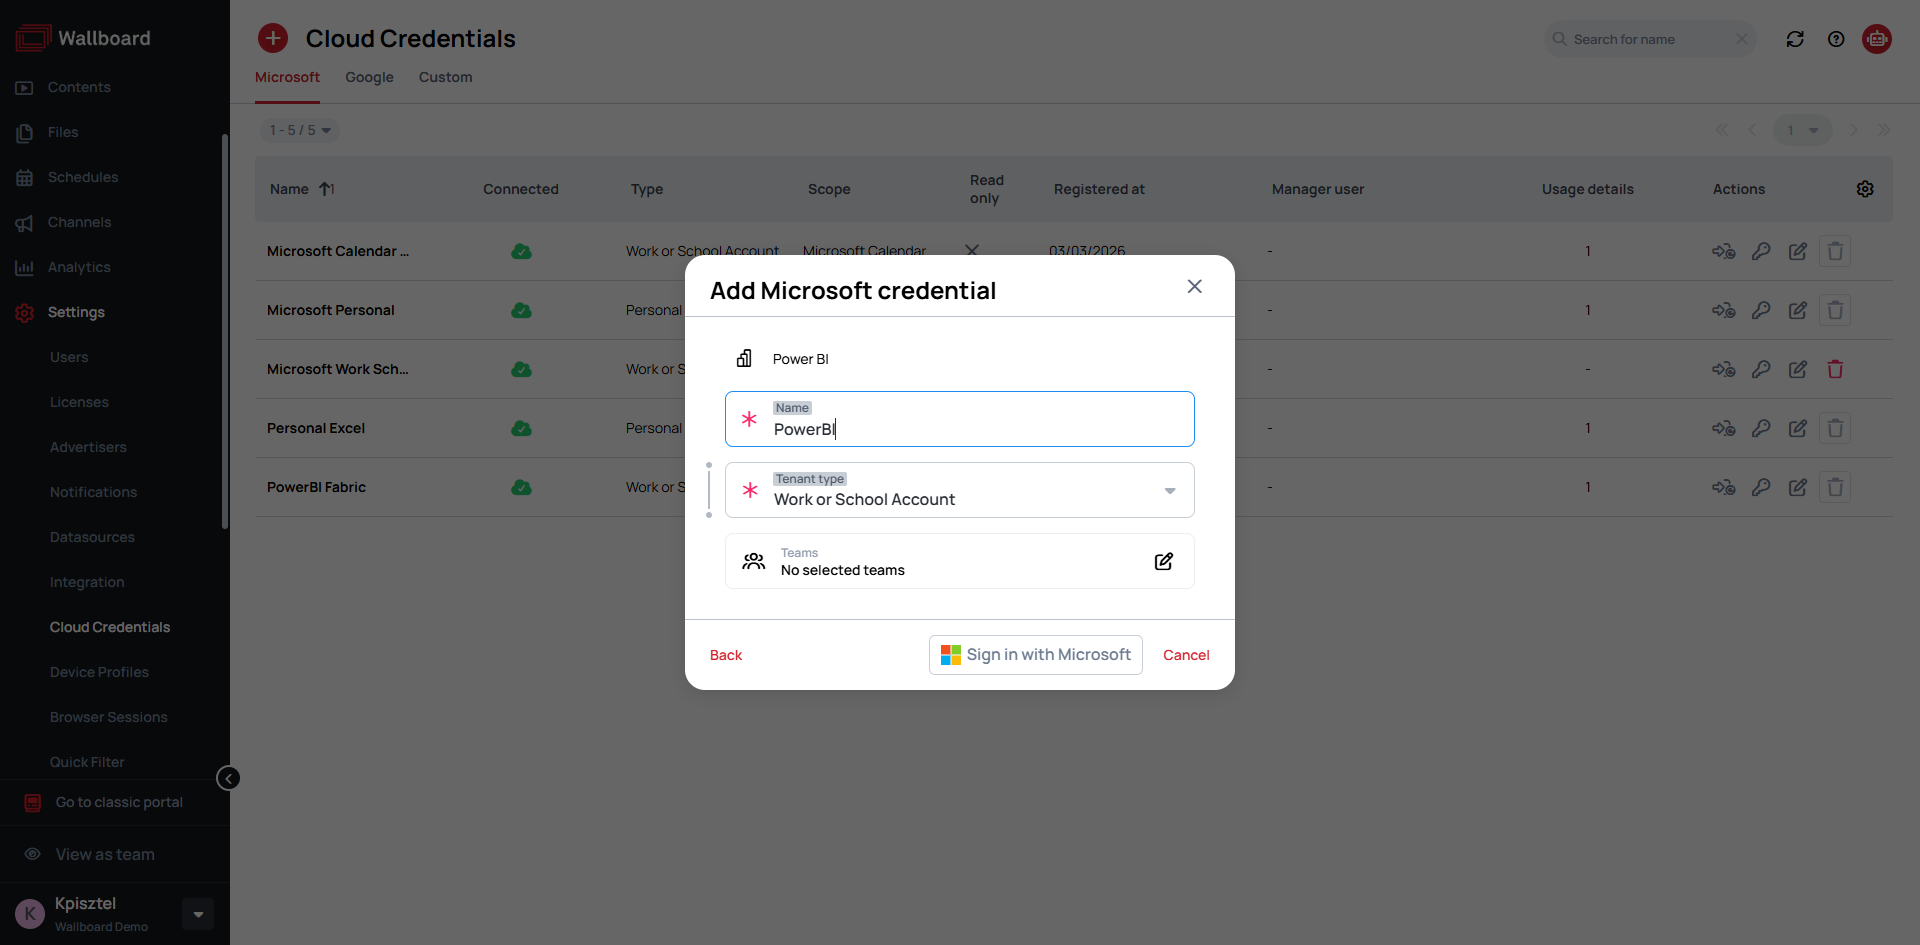Switch to the Google tab
This screenshot has height=945, width=1920.
point(369,77)
